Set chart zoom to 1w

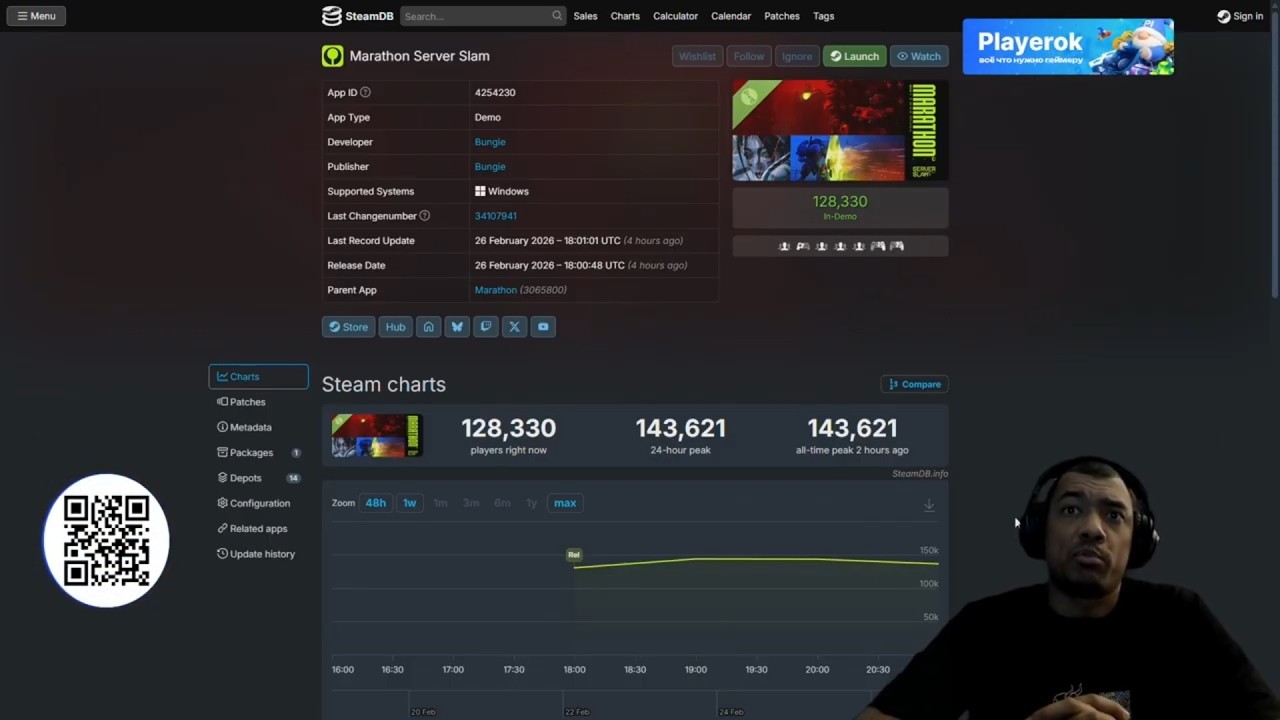409,503
